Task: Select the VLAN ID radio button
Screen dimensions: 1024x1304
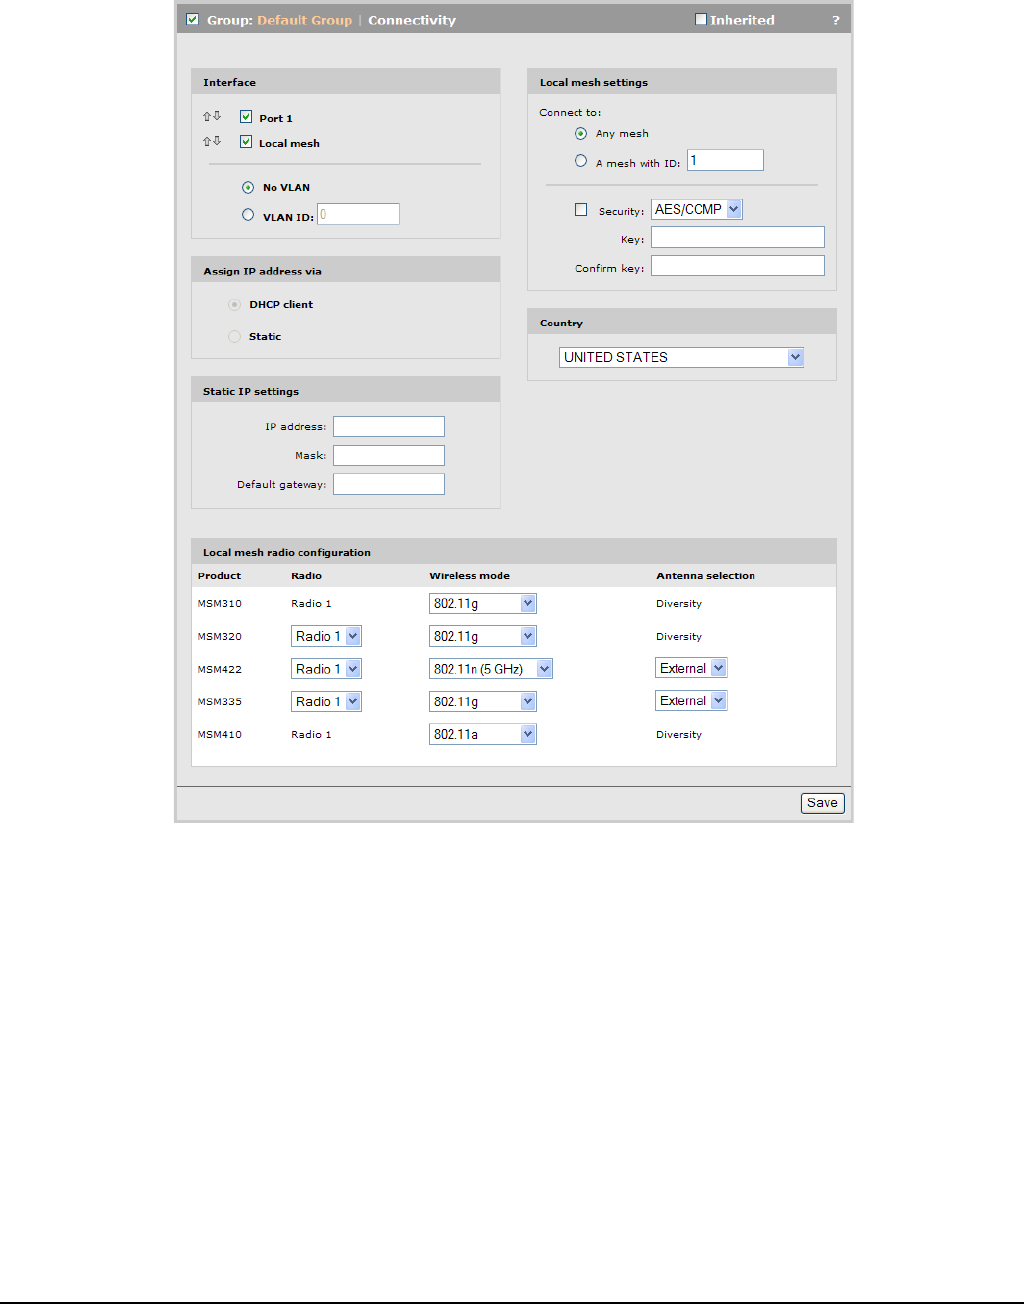Action: (248, 214)
